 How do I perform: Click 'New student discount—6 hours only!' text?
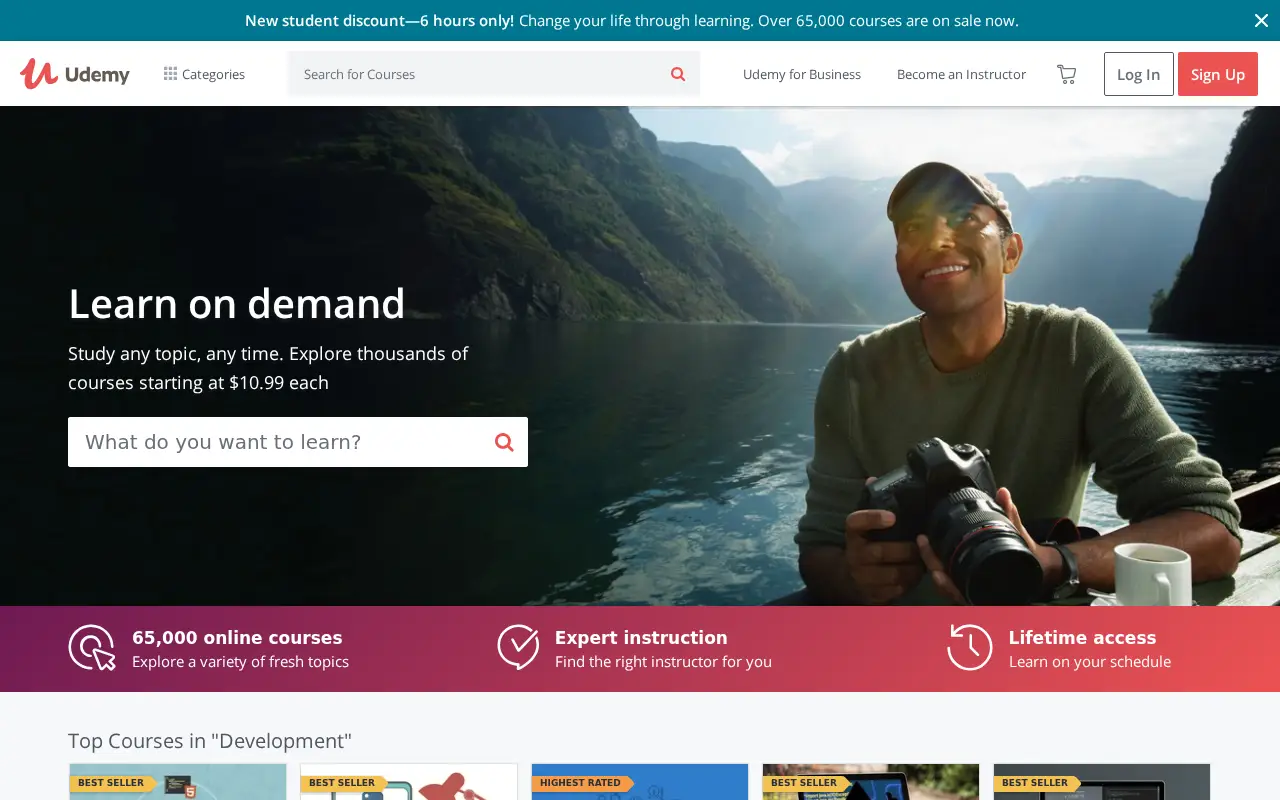[x=380, y=20]
